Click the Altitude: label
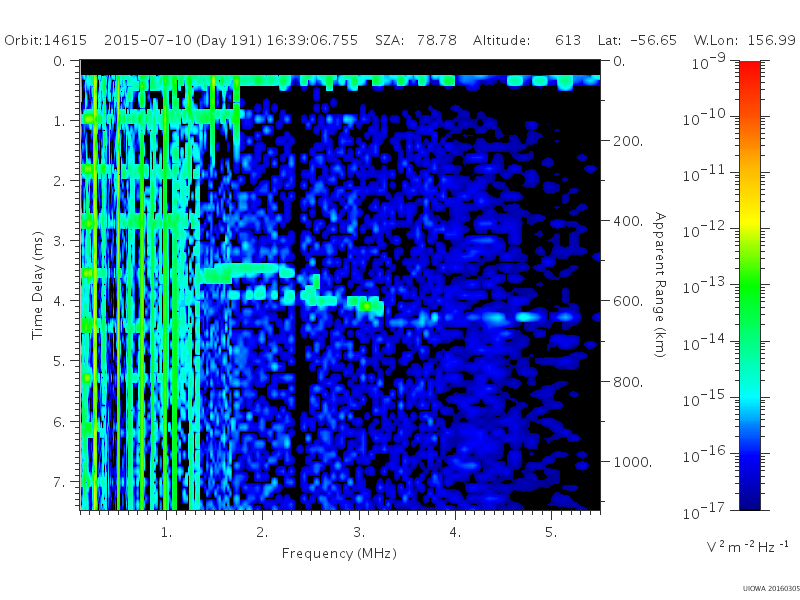The image size is (800, 600). coord(502,40)
